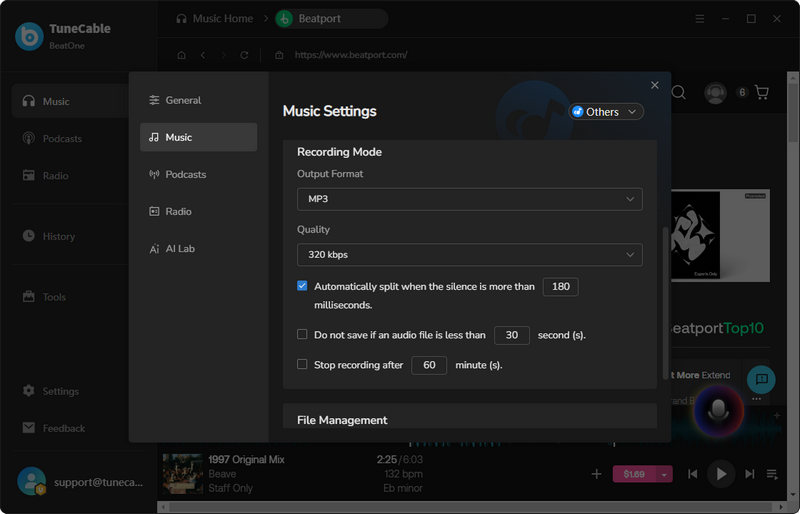Click the 1997 Original Mix album thumbnail
This screenshot has height=514, width=800.
click(183, 474)
